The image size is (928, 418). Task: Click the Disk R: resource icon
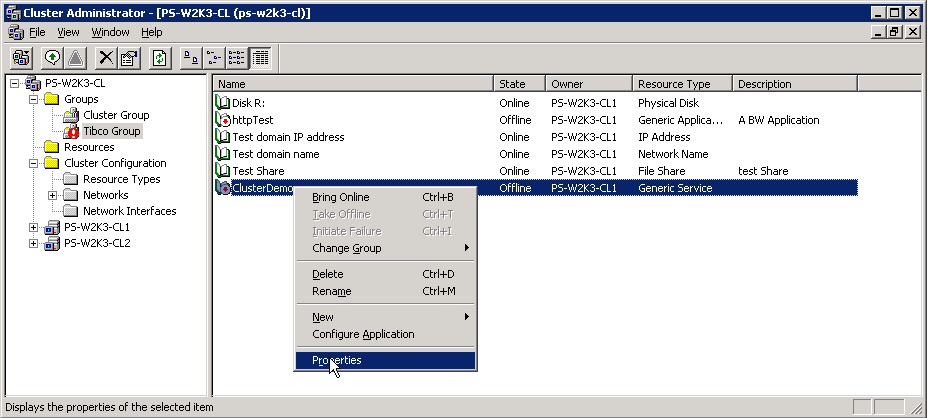[x=223, y=103]
